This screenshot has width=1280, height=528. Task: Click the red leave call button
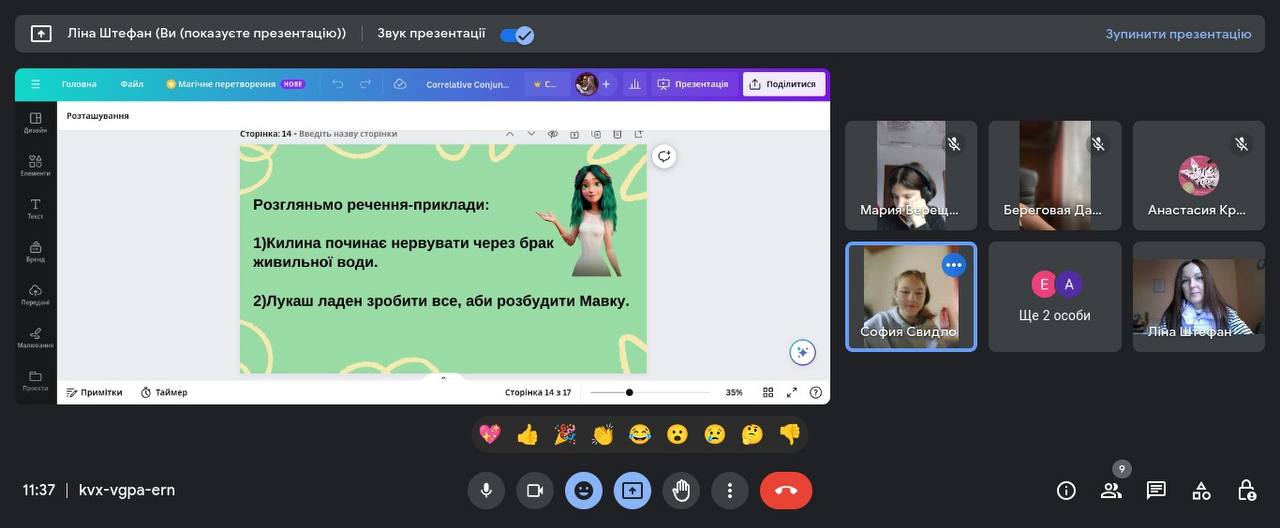(785, 490)
